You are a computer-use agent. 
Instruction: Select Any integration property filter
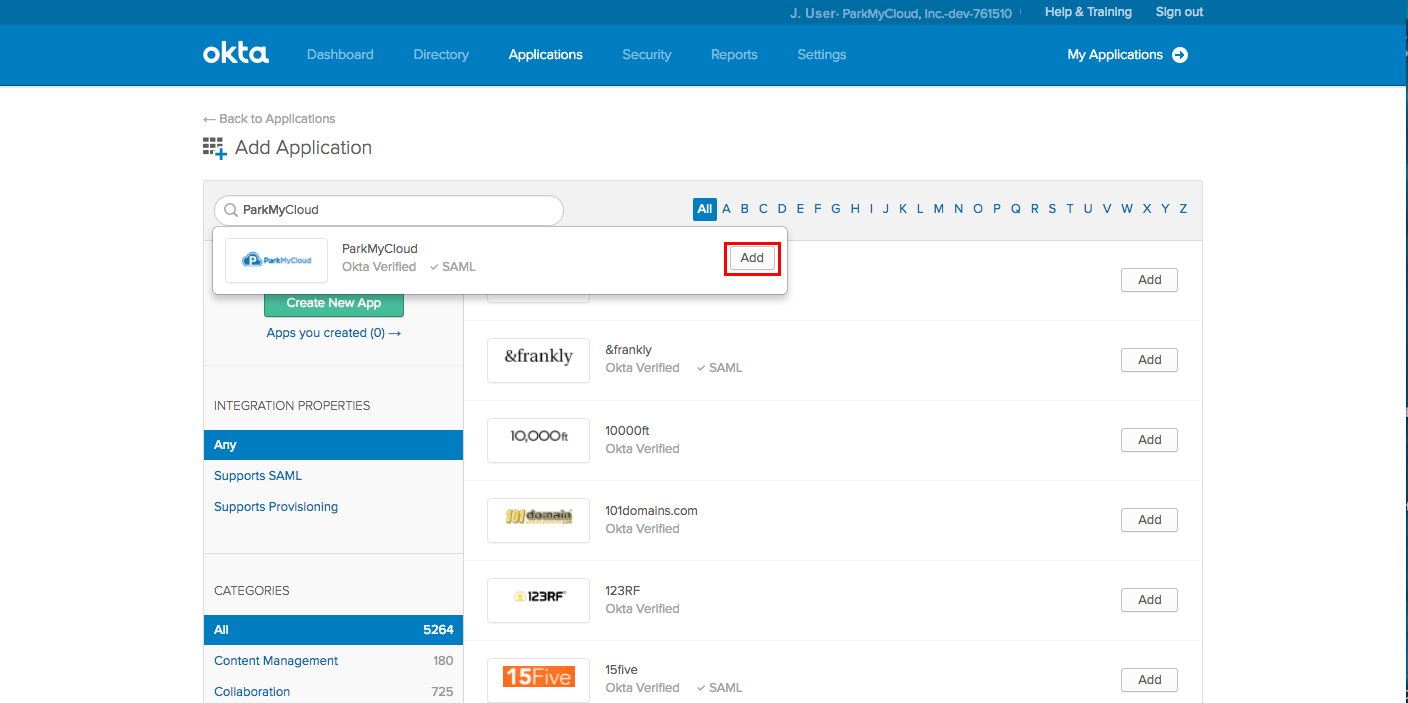333,445
